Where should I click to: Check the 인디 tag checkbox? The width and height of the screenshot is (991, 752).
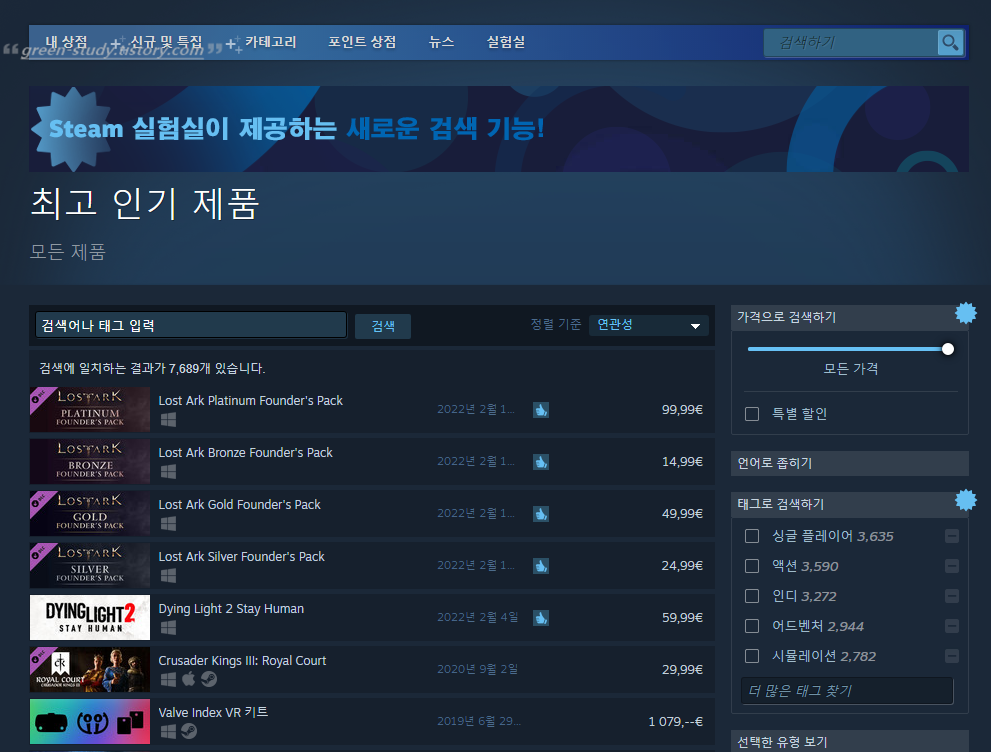tap(752, 596)
